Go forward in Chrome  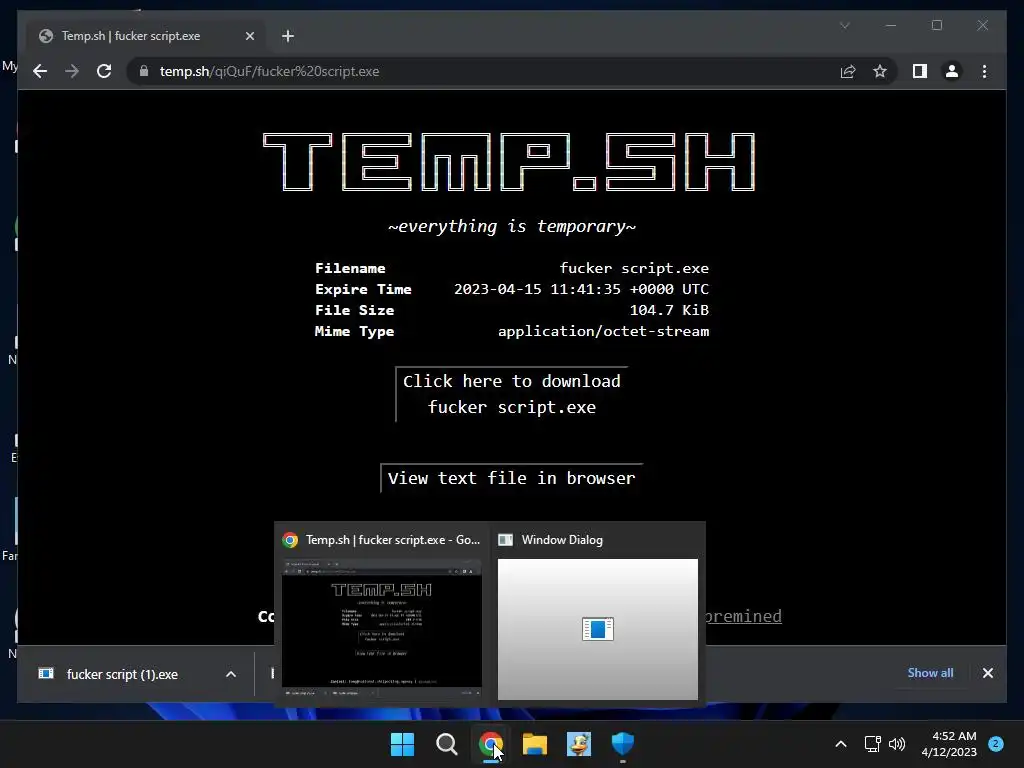(x=72, y=71)
